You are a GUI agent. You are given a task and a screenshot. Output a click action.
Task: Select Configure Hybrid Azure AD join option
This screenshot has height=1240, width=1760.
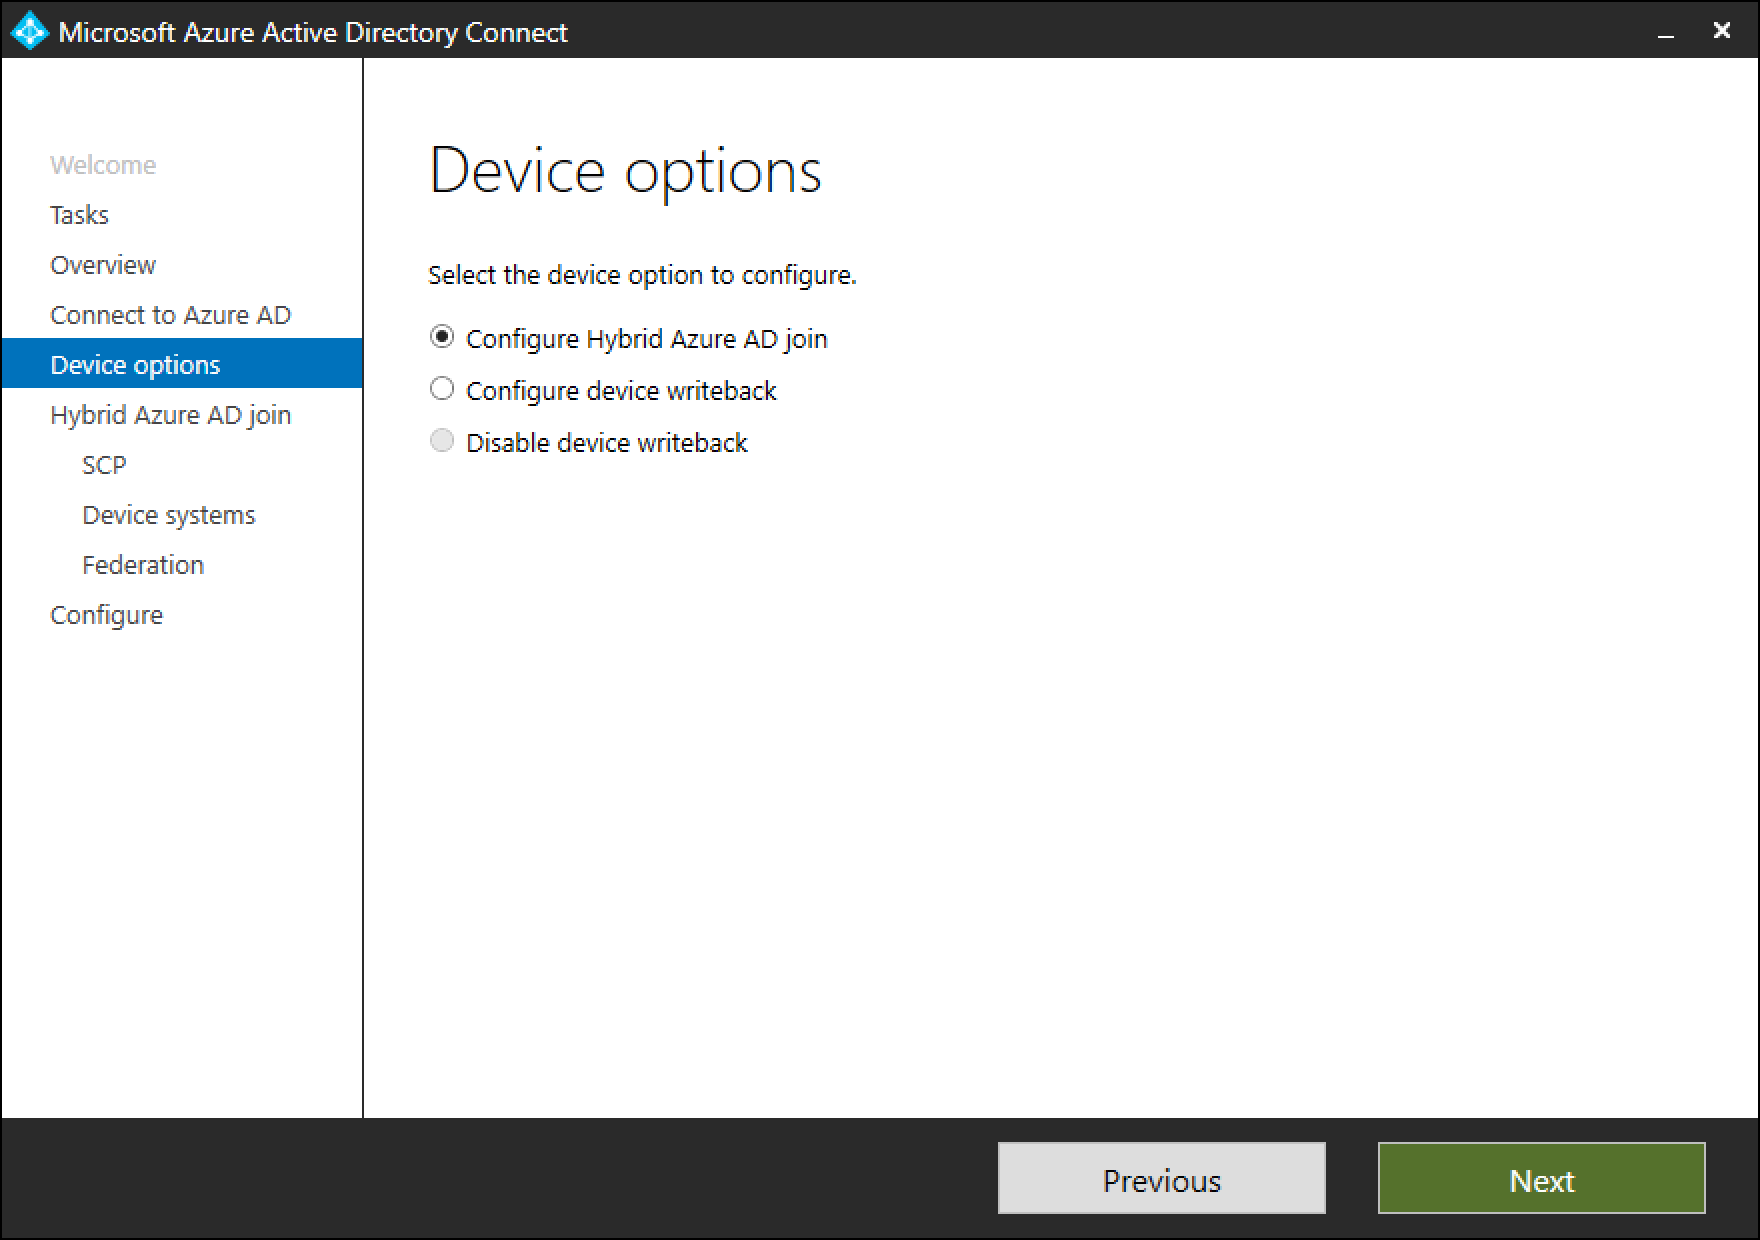click(x=442, y=337)
